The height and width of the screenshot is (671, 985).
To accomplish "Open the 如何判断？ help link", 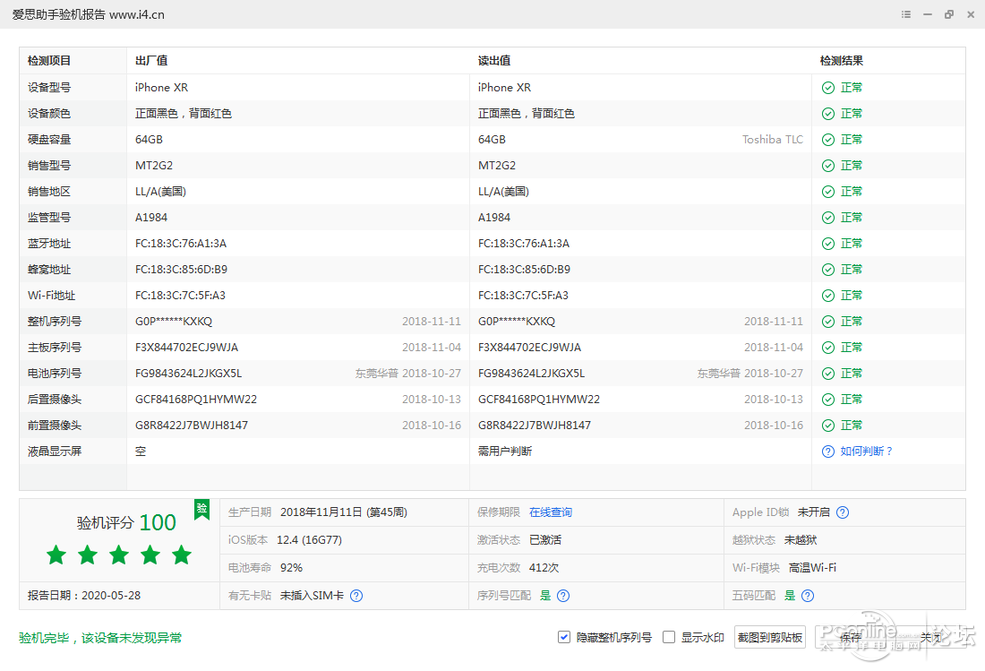I will 866,452.
